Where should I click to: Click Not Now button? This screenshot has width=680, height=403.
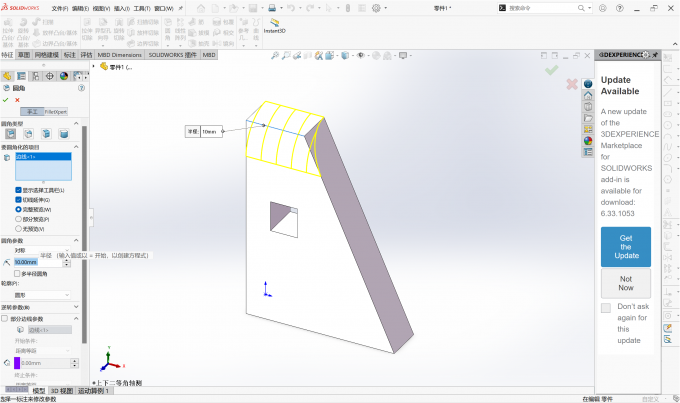(x=626, y=283)
